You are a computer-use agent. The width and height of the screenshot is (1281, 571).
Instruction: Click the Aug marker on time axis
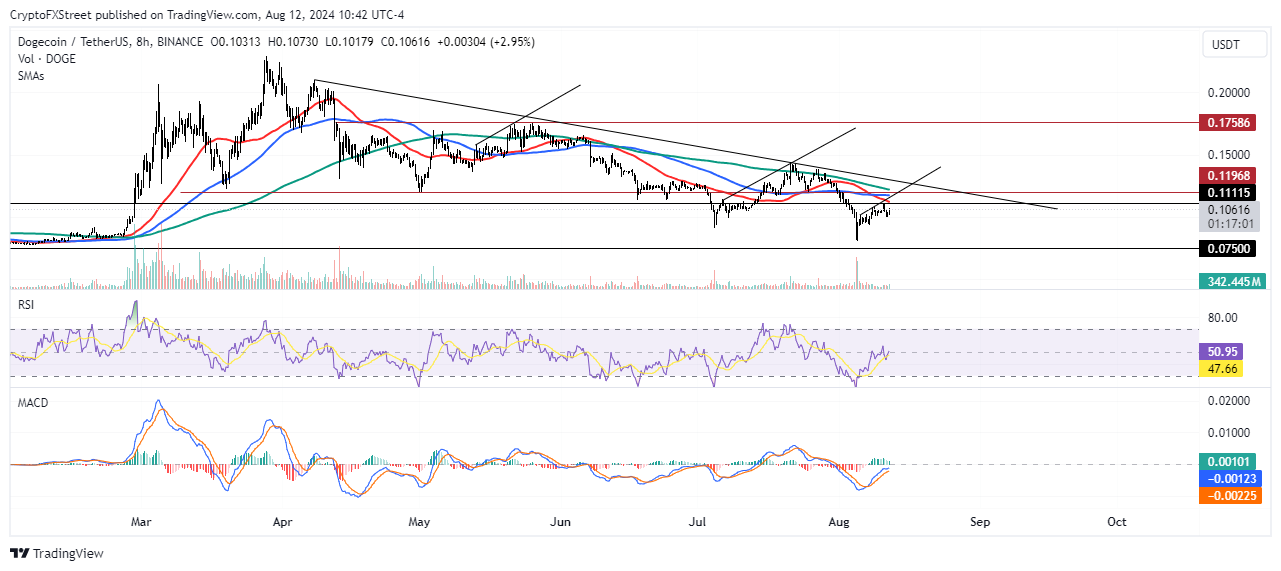840,522
